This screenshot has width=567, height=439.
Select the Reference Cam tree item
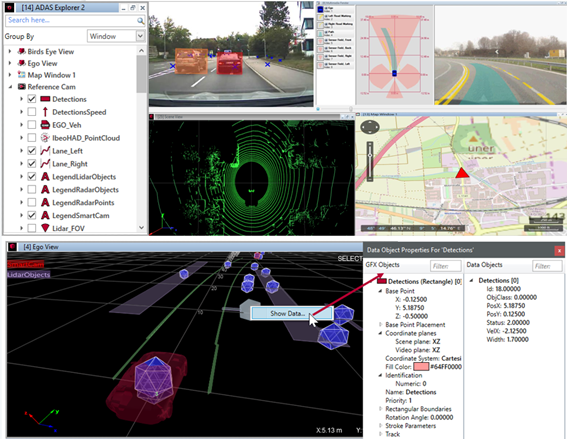[51, 87]
